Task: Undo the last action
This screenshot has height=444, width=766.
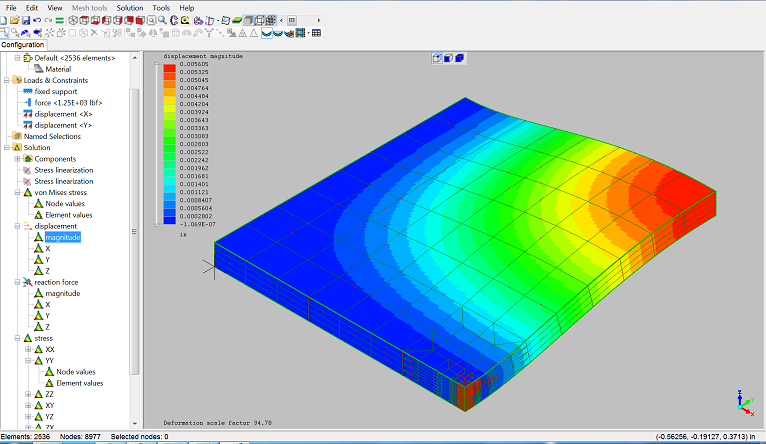Action: click(37, 21)
